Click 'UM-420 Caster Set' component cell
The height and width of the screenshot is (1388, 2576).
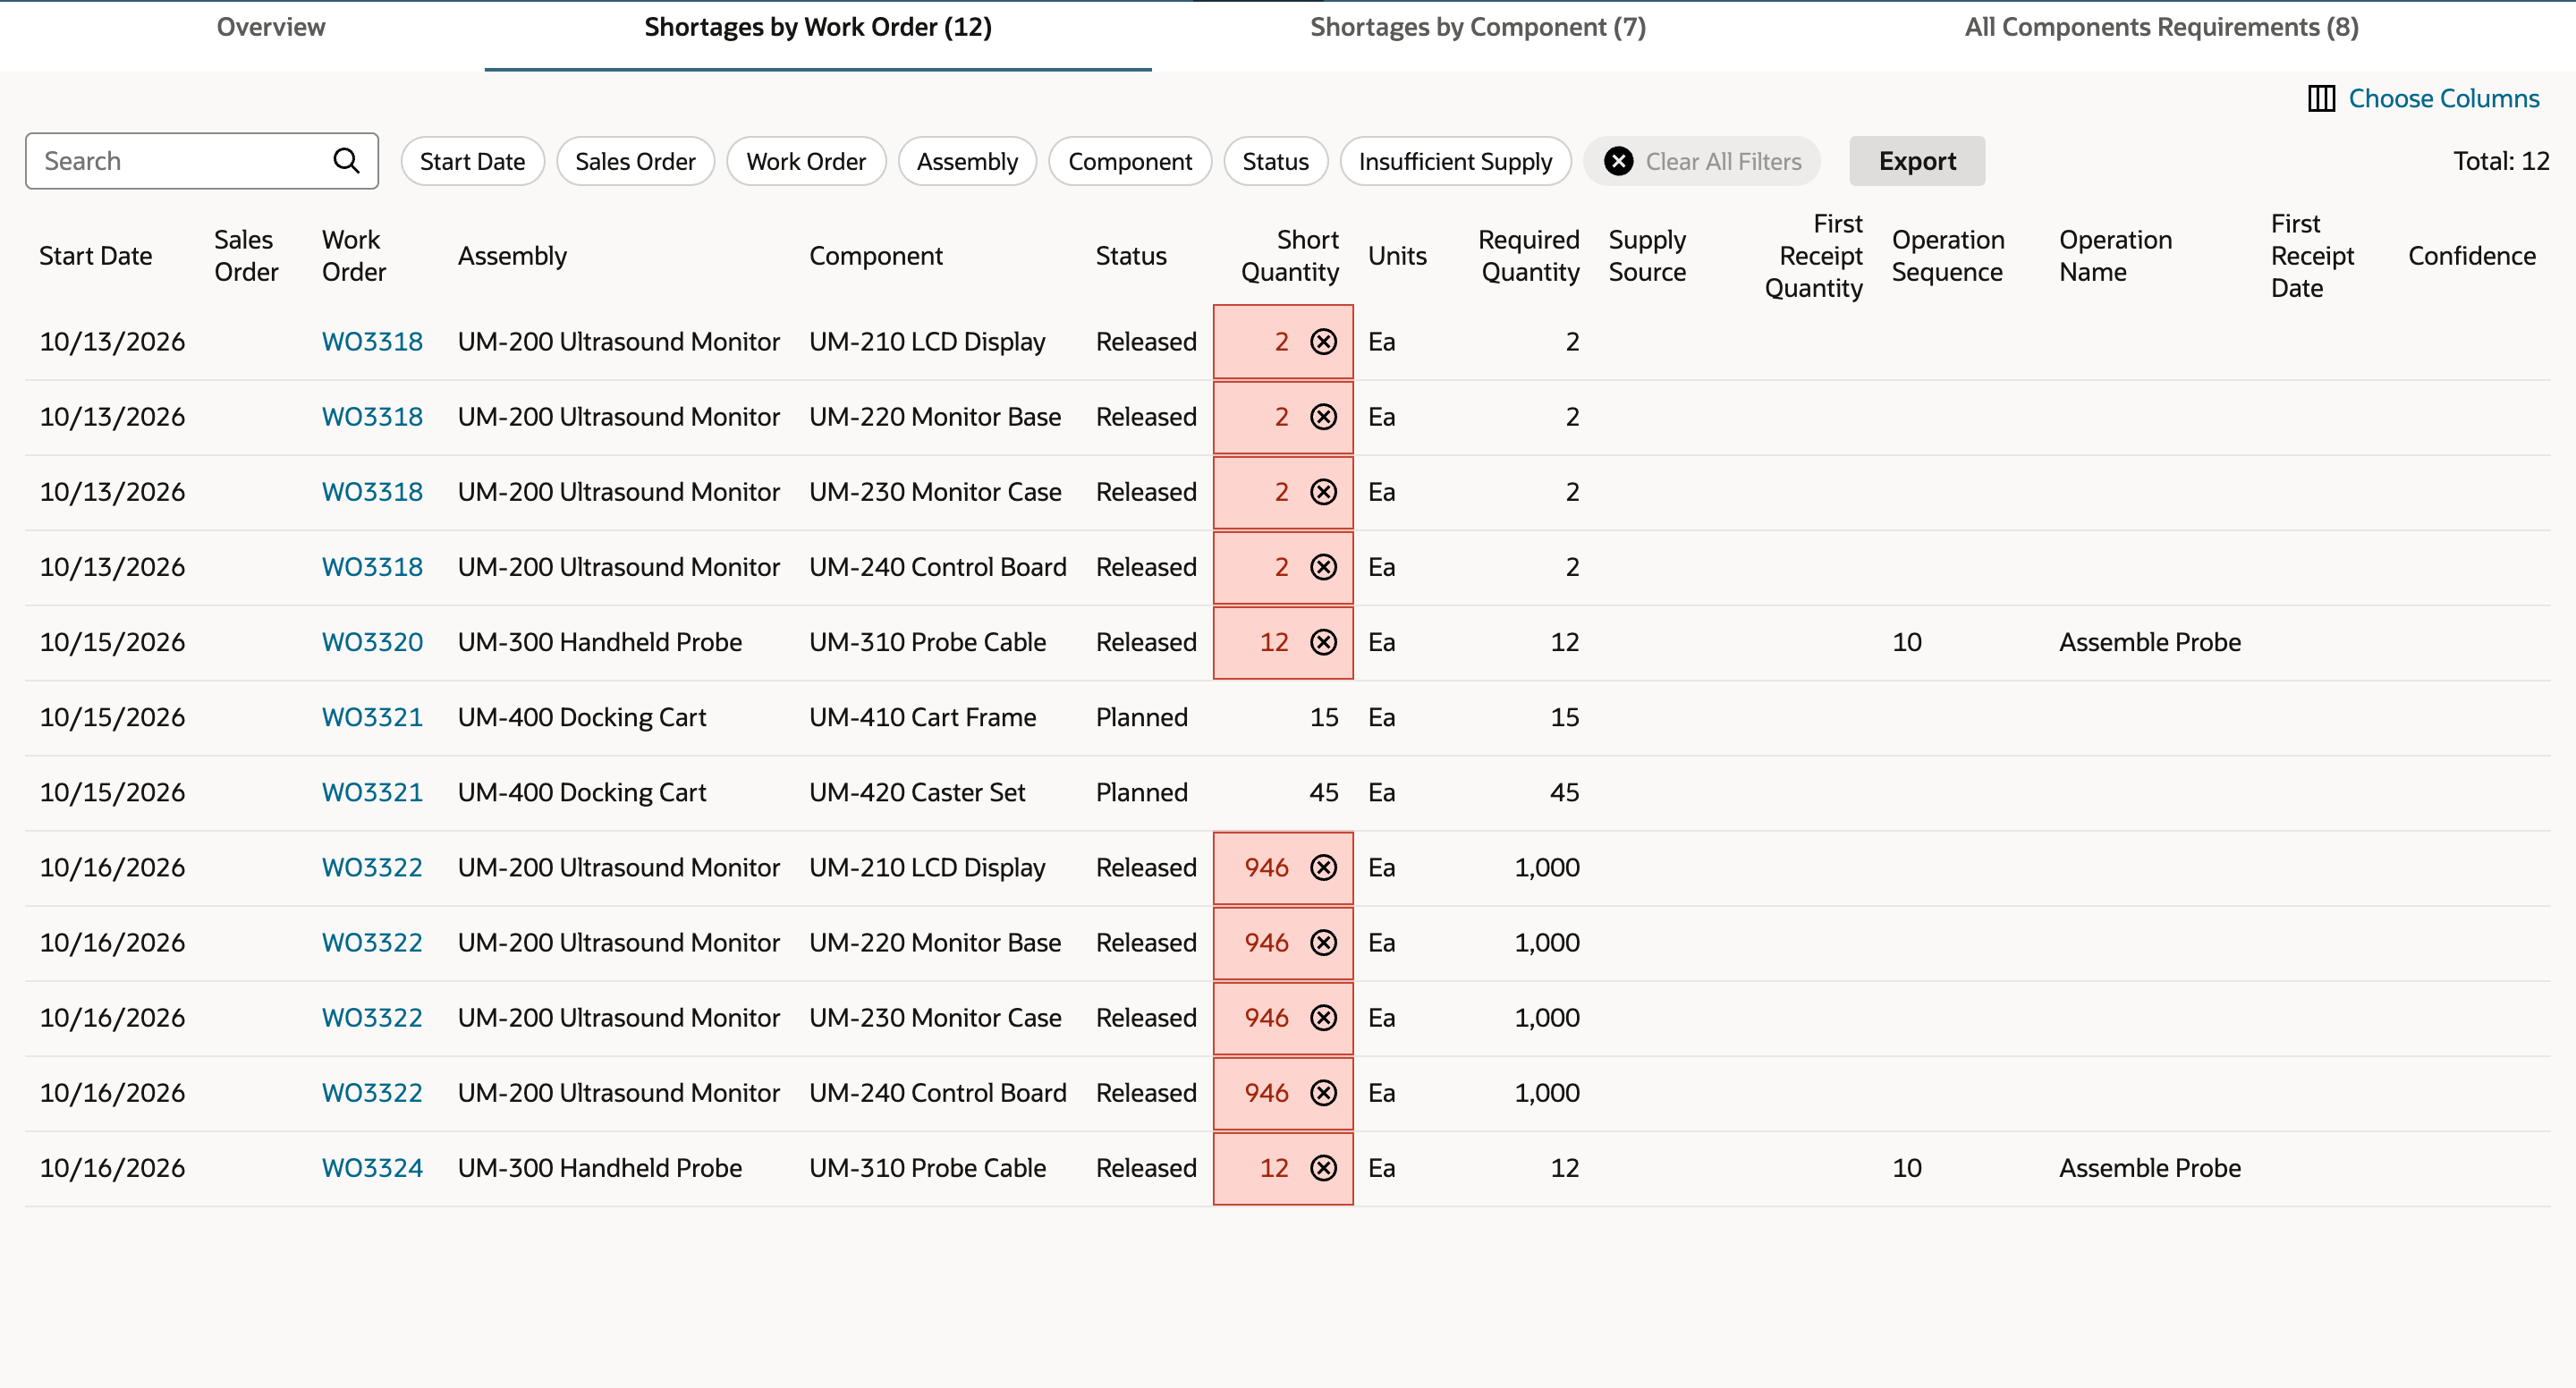tap(917, 792)
